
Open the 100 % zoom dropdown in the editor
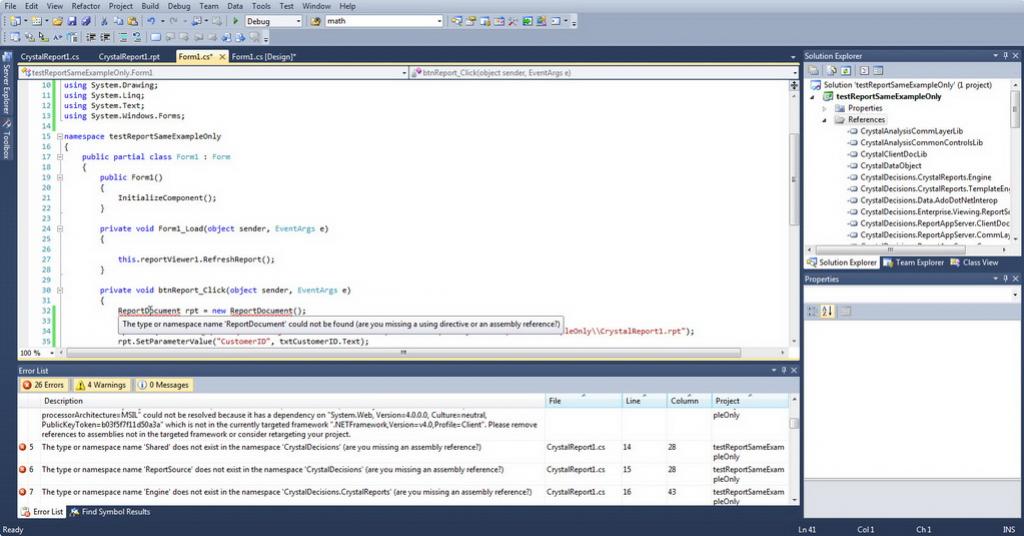(52, 353)
